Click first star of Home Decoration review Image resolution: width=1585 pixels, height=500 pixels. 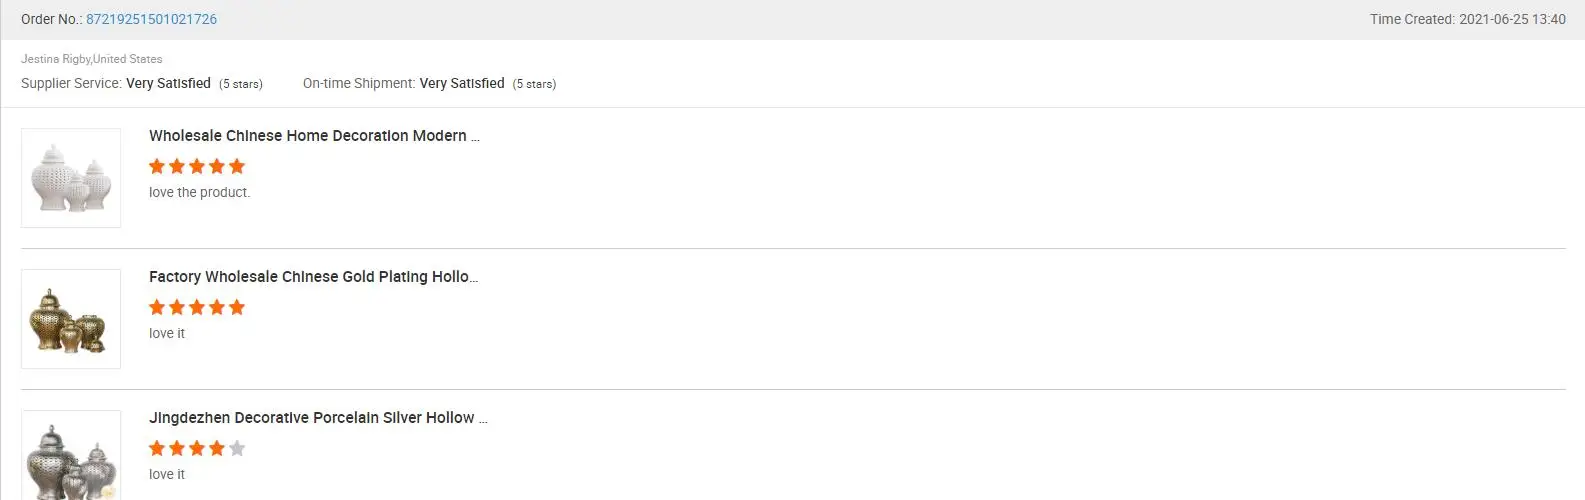click(x=157, y=166)
